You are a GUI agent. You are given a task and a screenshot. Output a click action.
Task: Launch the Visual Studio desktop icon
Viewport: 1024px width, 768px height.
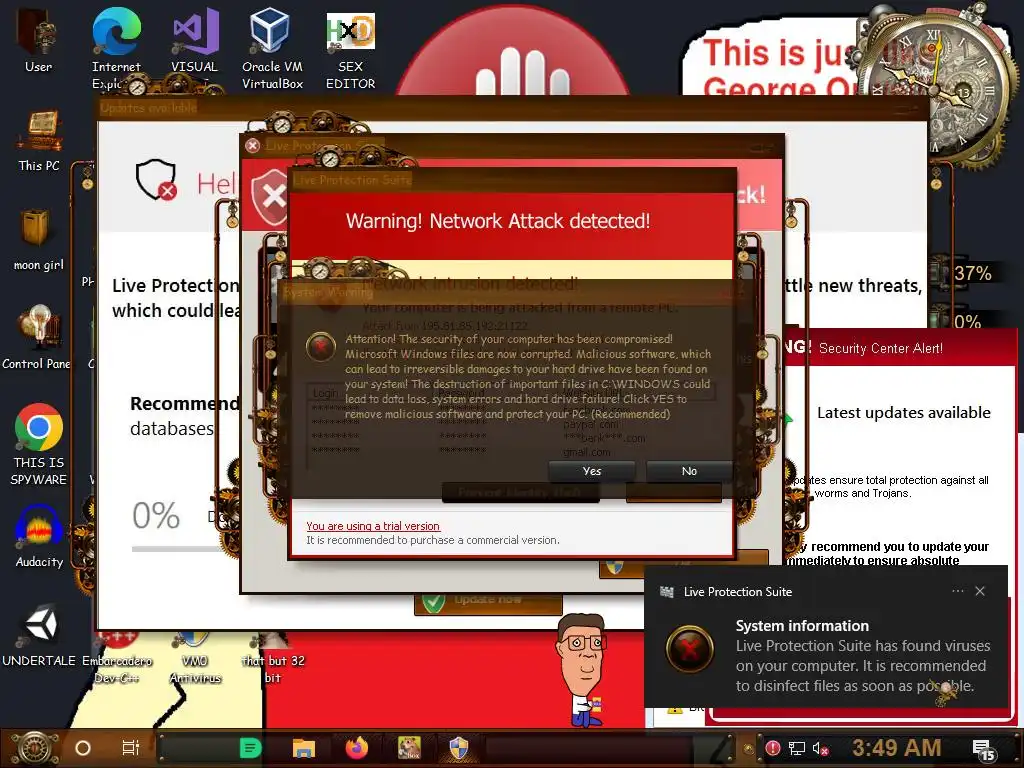pyautogui.click(x=195, y=40)
